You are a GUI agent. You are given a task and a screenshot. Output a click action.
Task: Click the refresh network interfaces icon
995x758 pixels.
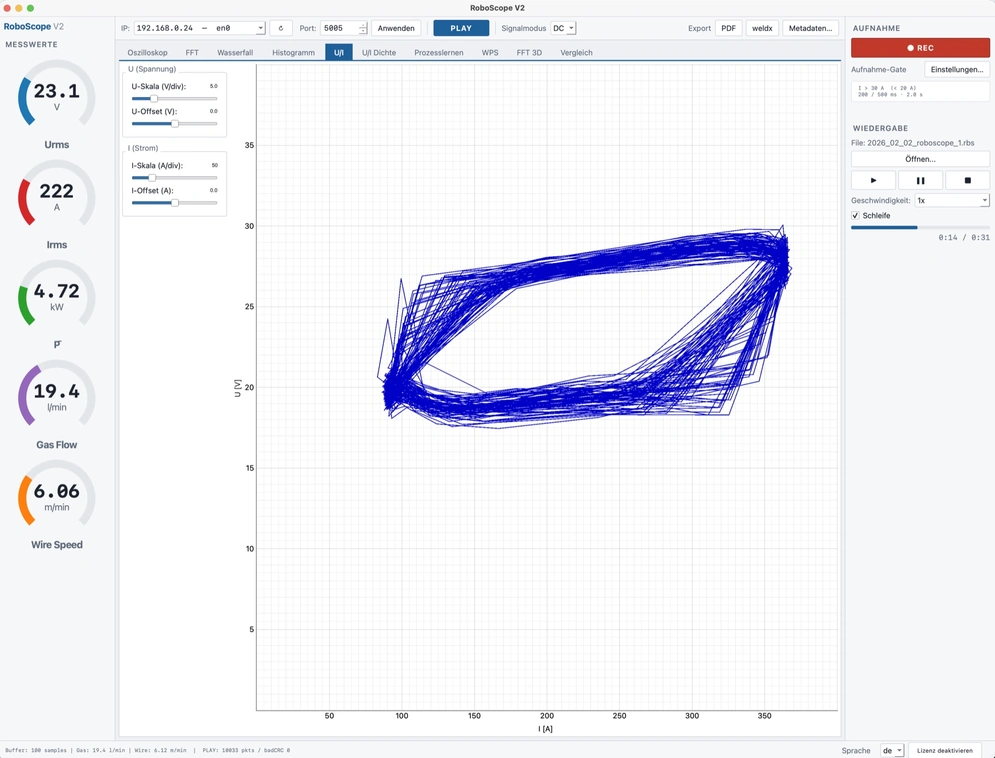click(x=280, y=28)
